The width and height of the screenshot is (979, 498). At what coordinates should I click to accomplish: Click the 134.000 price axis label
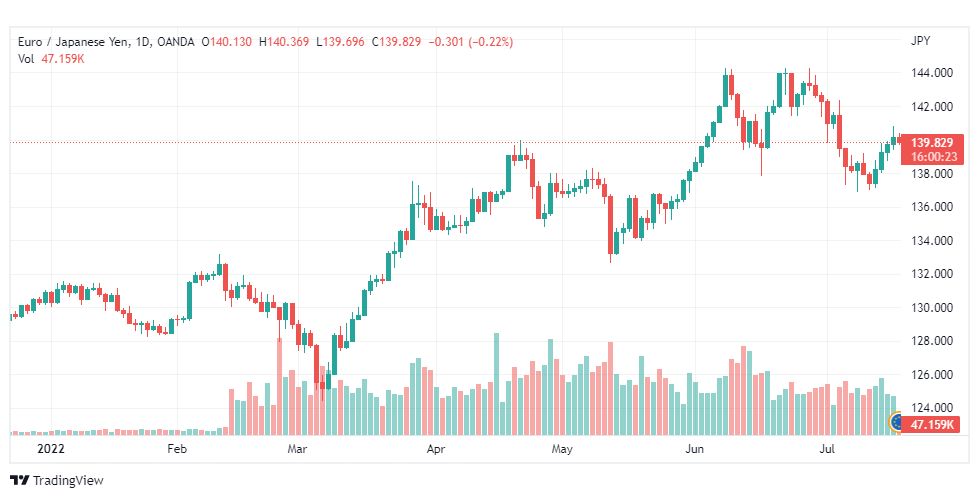(x=932, y=241)
